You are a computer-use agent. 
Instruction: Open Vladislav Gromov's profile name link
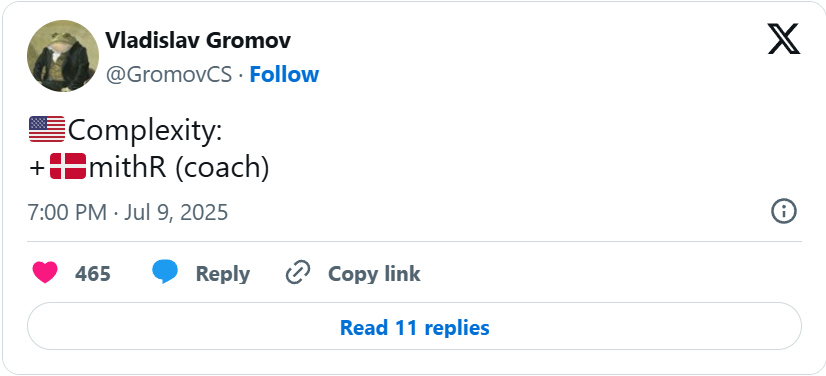pos(198,40)
